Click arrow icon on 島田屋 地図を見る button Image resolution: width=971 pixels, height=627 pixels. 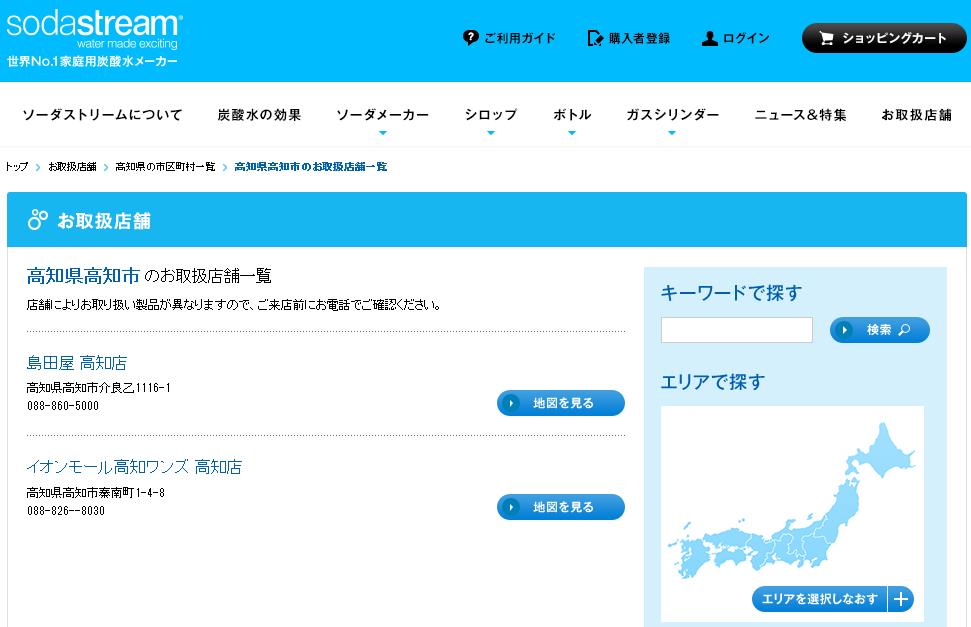tap(511, 403)
